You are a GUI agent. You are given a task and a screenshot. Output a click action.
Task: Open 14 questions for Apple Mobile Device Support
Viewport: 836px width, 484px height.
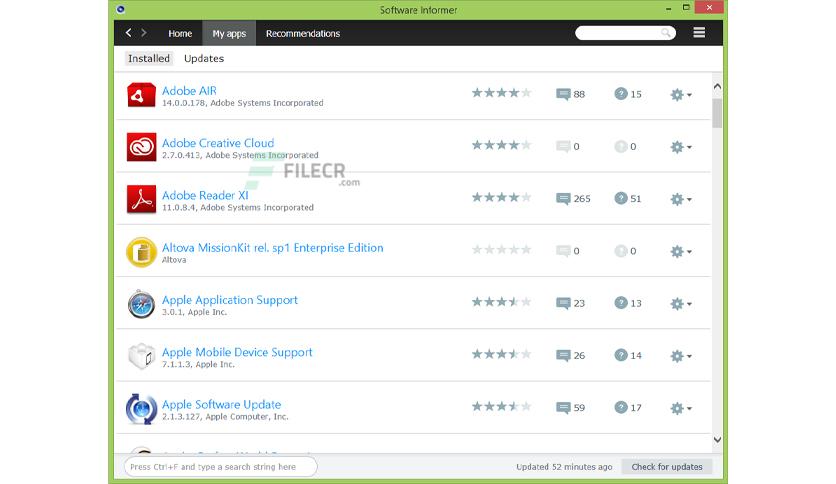pos(628,355)
